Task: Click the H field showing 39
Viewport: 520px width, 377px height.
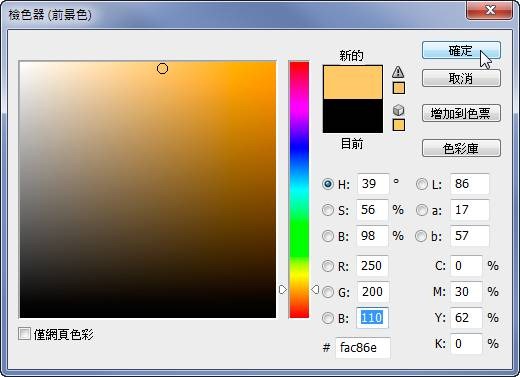Action: click(x=373, y=184)
